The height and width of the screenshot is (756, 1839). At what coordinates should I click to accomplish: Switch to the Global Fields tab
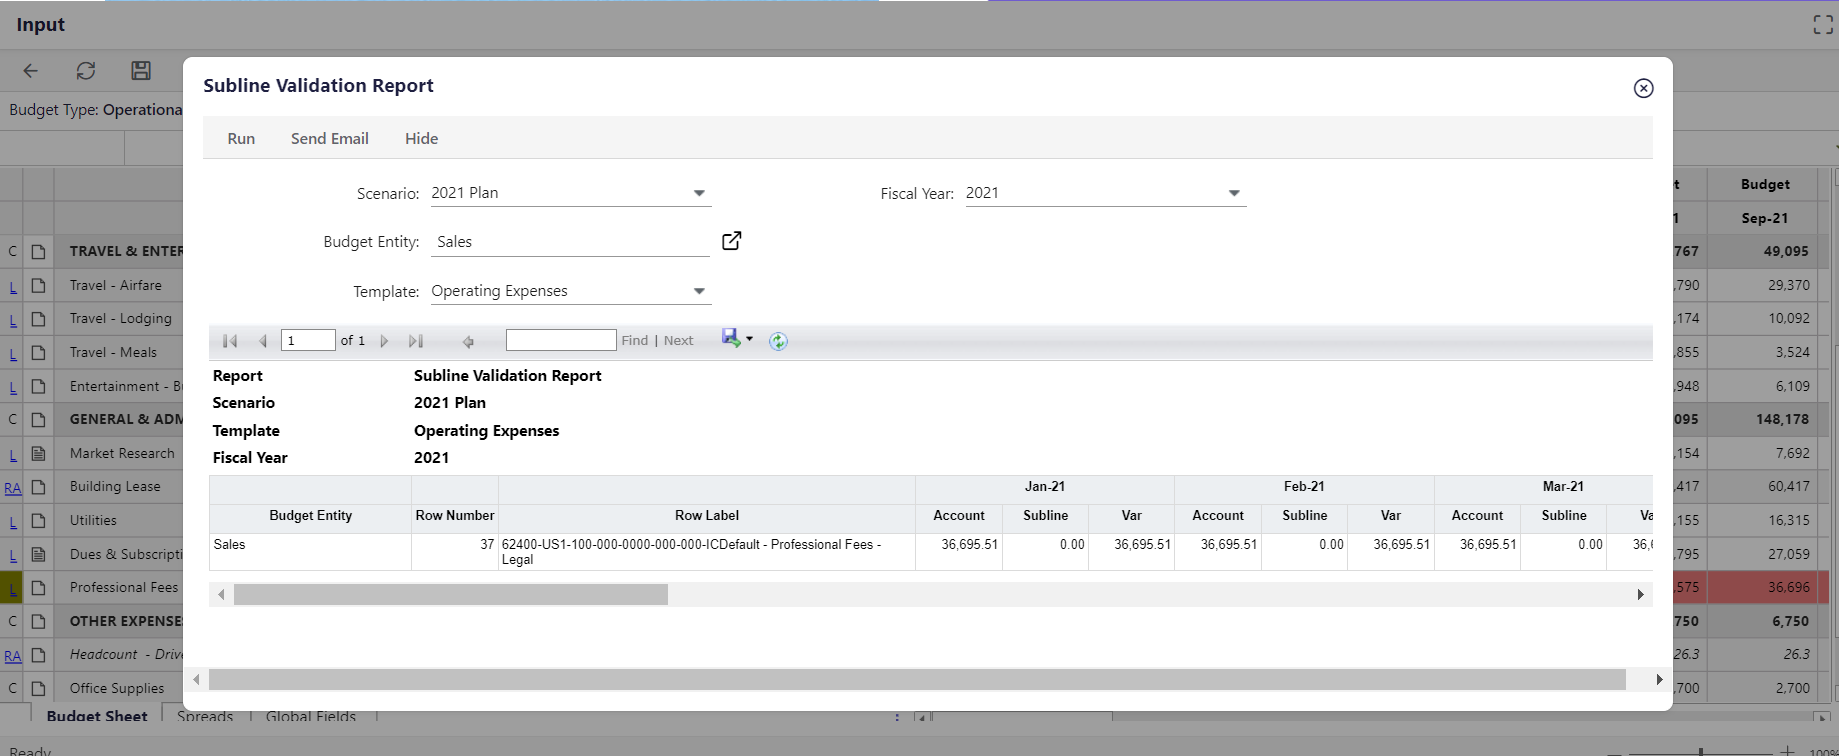[311, 716]
